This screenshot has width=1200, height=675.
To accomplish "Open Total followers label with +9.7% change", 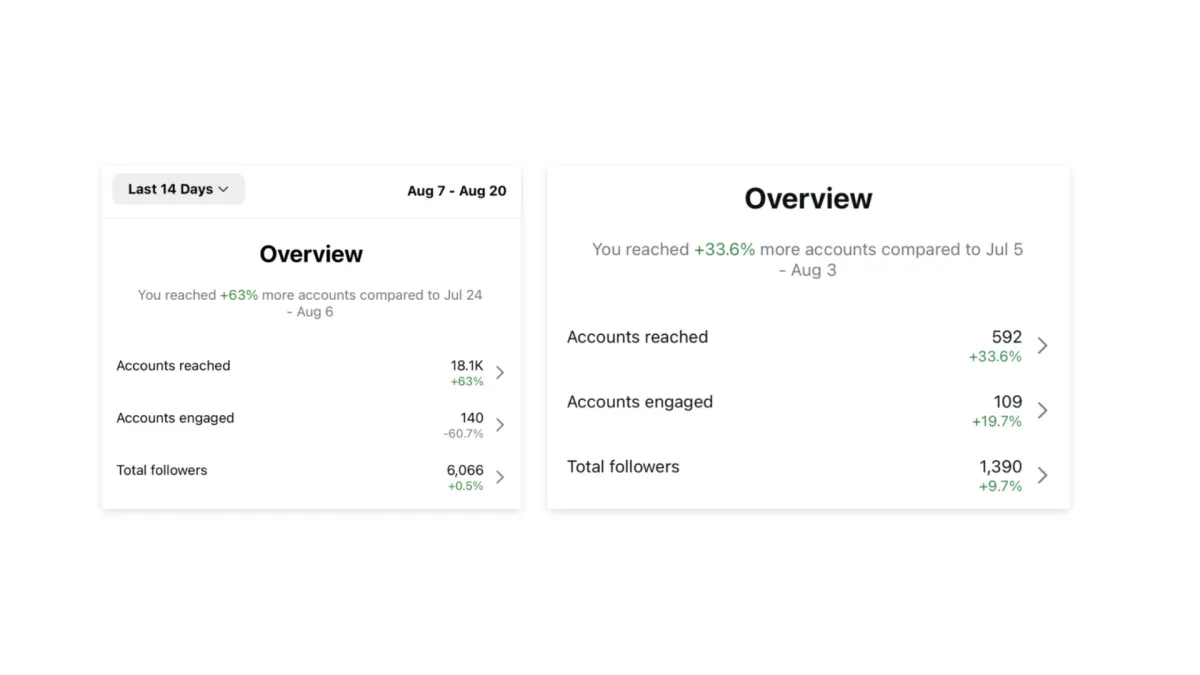I will coord(623,467).
